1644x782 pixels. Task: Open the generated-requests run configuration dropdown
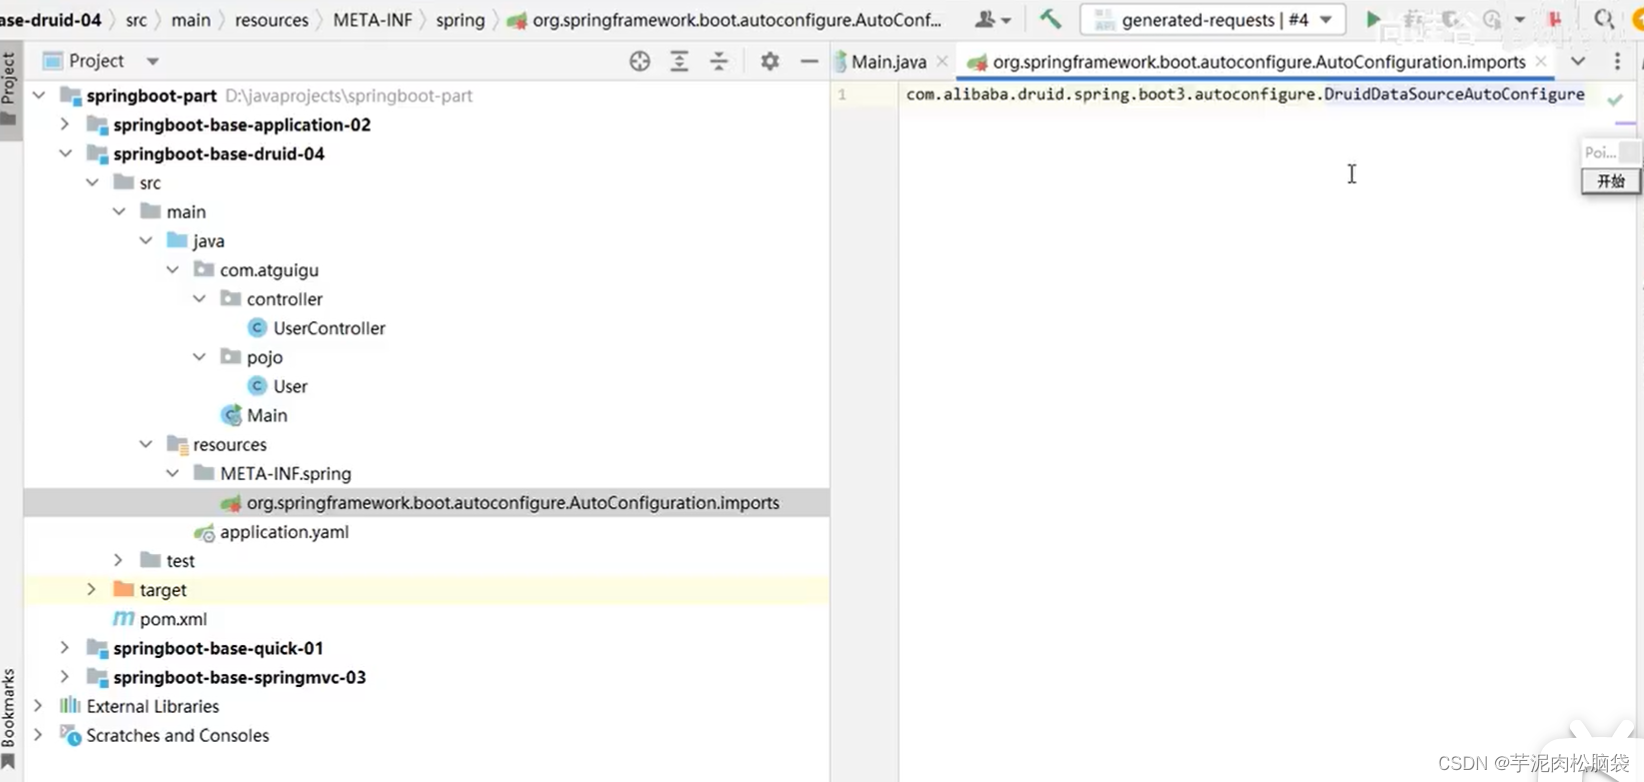coord(1212,19)
